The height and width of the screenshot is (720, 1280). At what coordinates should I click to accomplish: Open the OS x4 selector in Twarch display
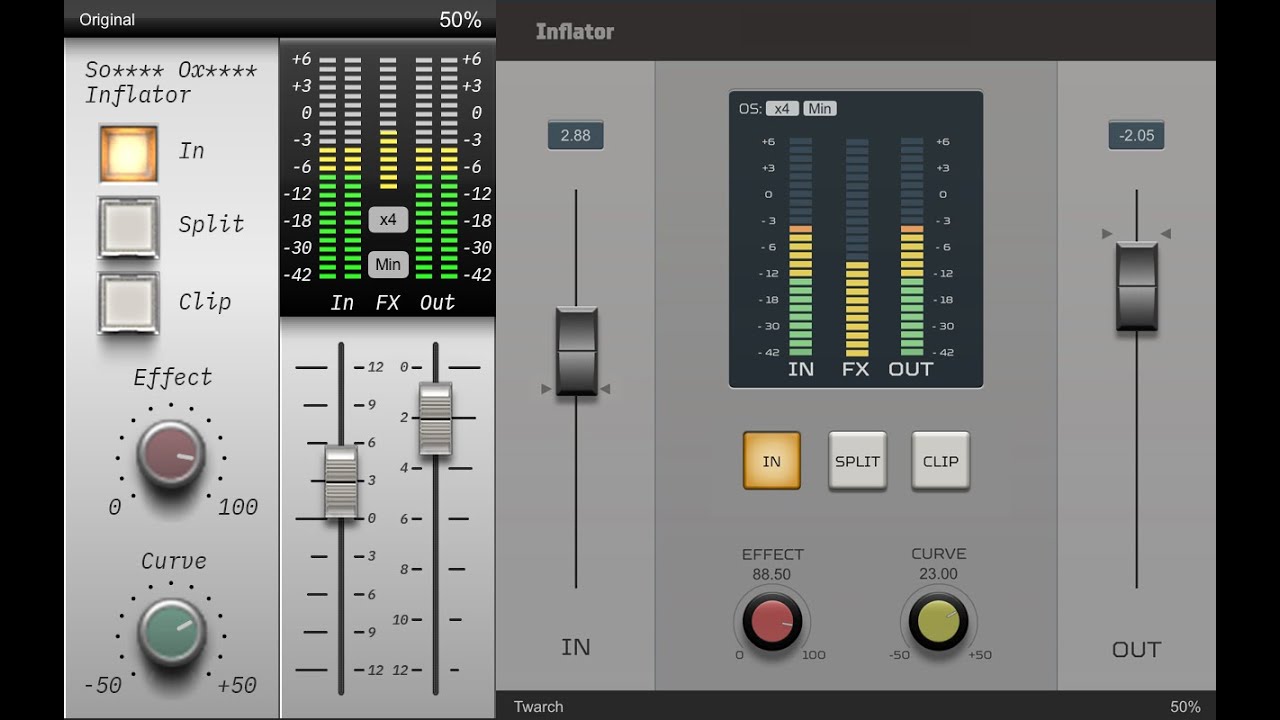[782, 108]
